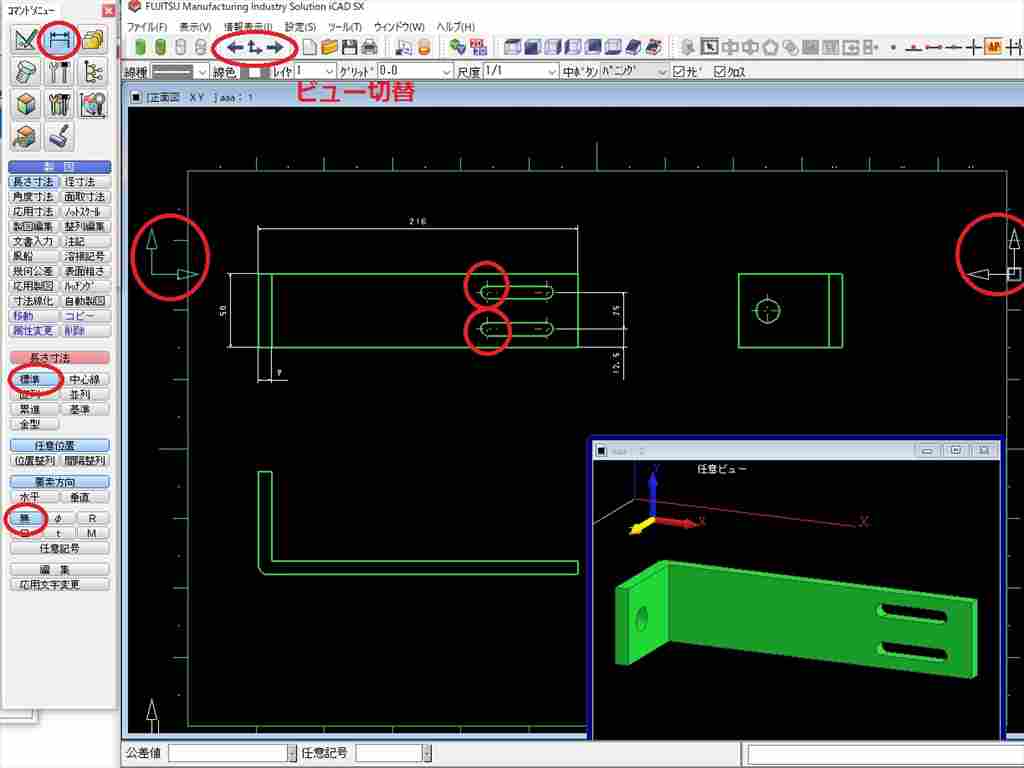Screen dimensions: 1024x768
Task: Open the ツール(T) menu
Action: point(344,27)
